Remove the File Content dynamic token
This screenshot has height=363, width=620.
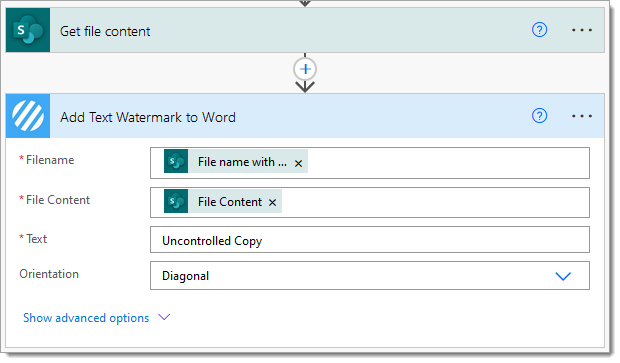(x=272, y=202)
